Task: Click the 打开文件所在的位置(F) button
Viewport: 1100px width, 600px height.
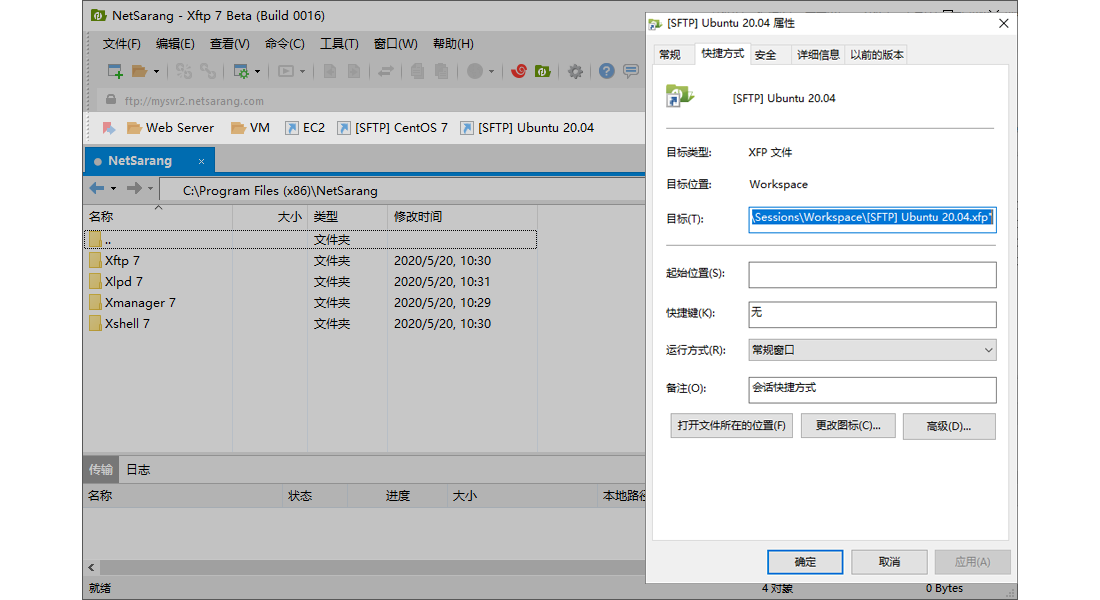Action: coord(731,425)
